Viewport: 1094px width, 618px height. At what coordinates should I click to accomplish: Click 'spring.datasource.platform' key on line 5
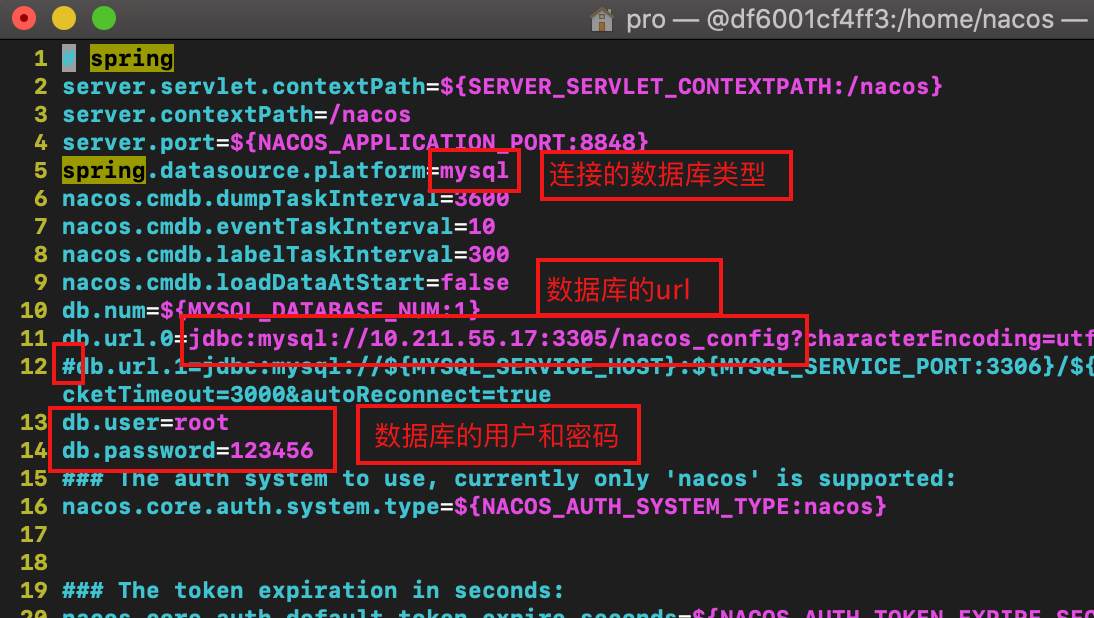(244, 171)
